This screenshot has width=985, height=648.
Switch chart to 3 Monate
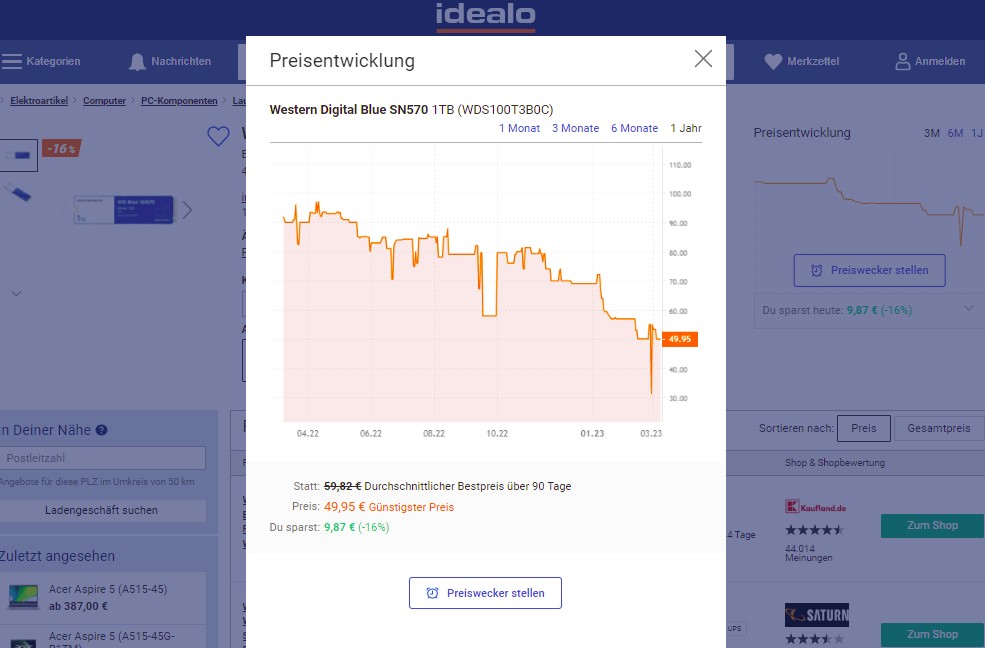575,128
